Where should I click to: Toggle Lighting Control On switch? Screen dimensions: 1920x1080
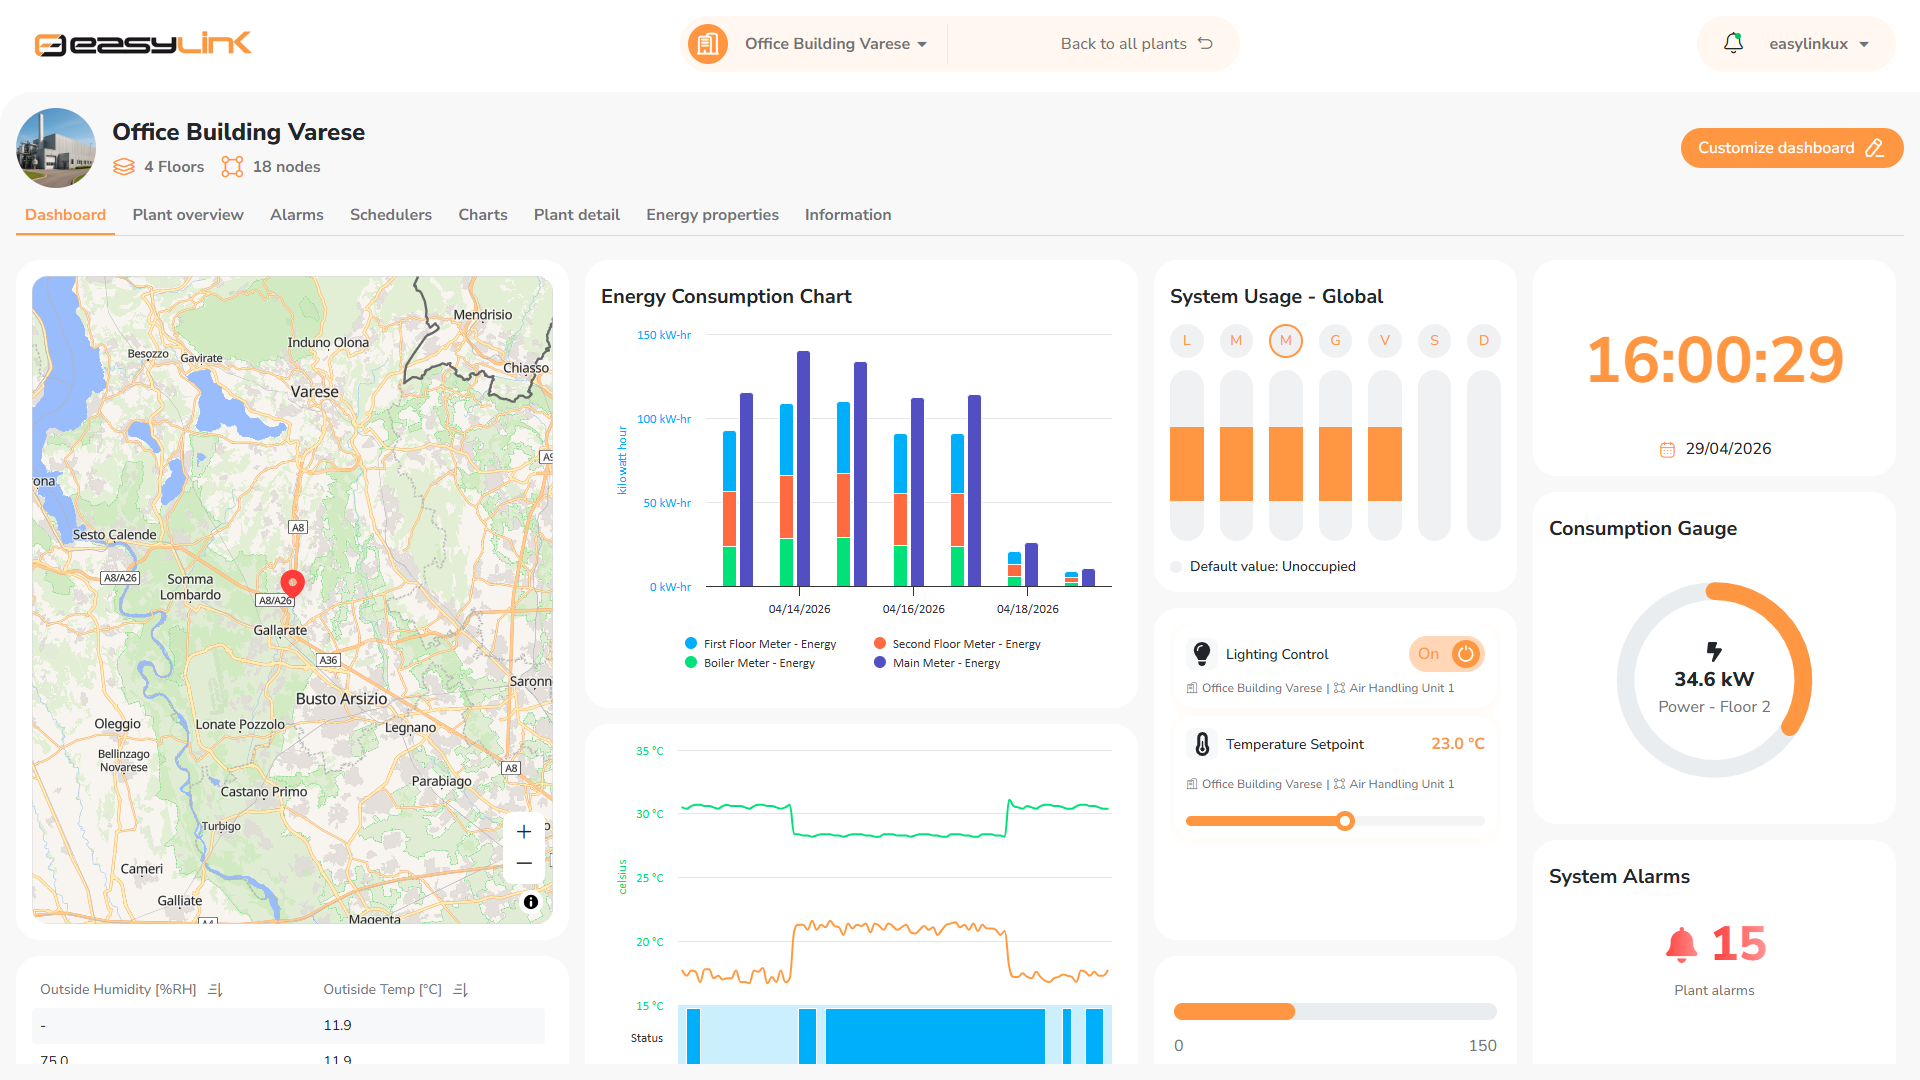(x=1446, y=654)
